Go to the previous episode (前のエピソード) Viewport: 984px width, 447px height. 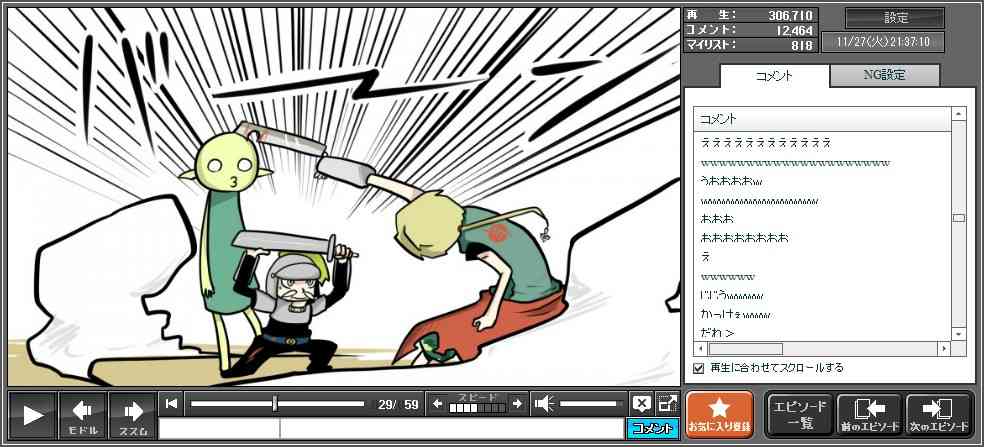point(869,414)
